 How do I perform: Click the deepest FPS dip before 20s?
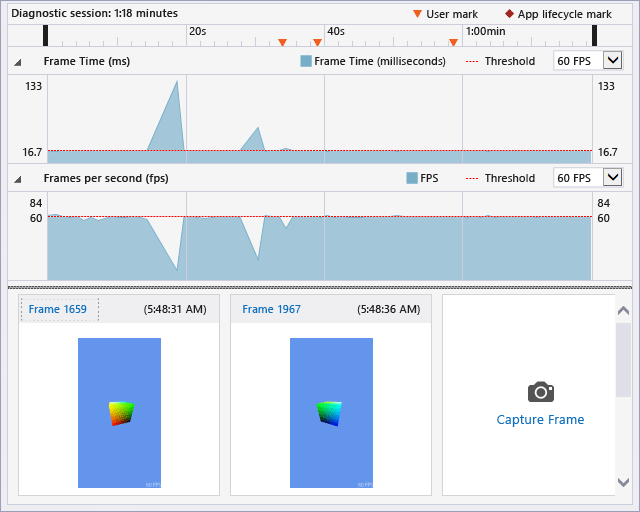click(177, 269)
